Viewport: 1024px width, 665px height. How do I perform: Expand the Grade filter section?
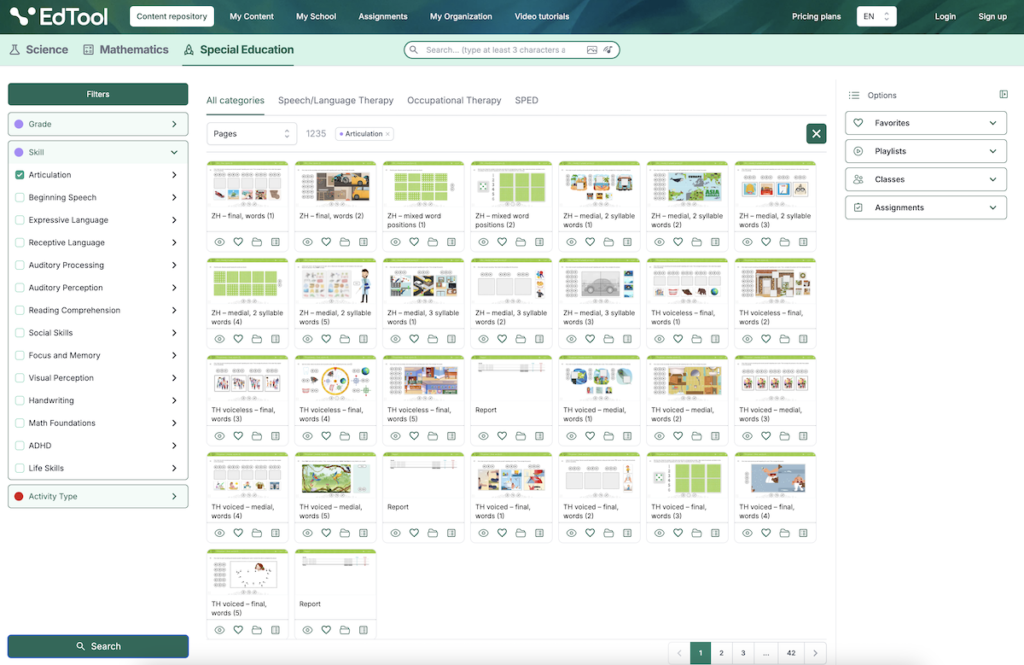point(98,124)
